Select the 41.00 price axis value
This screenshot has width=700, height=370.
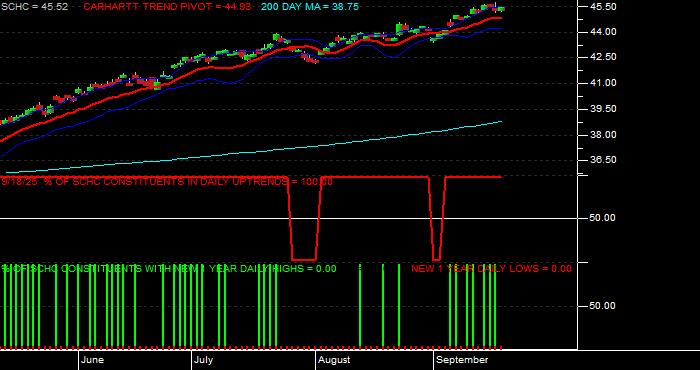click(x=604, y=83)
